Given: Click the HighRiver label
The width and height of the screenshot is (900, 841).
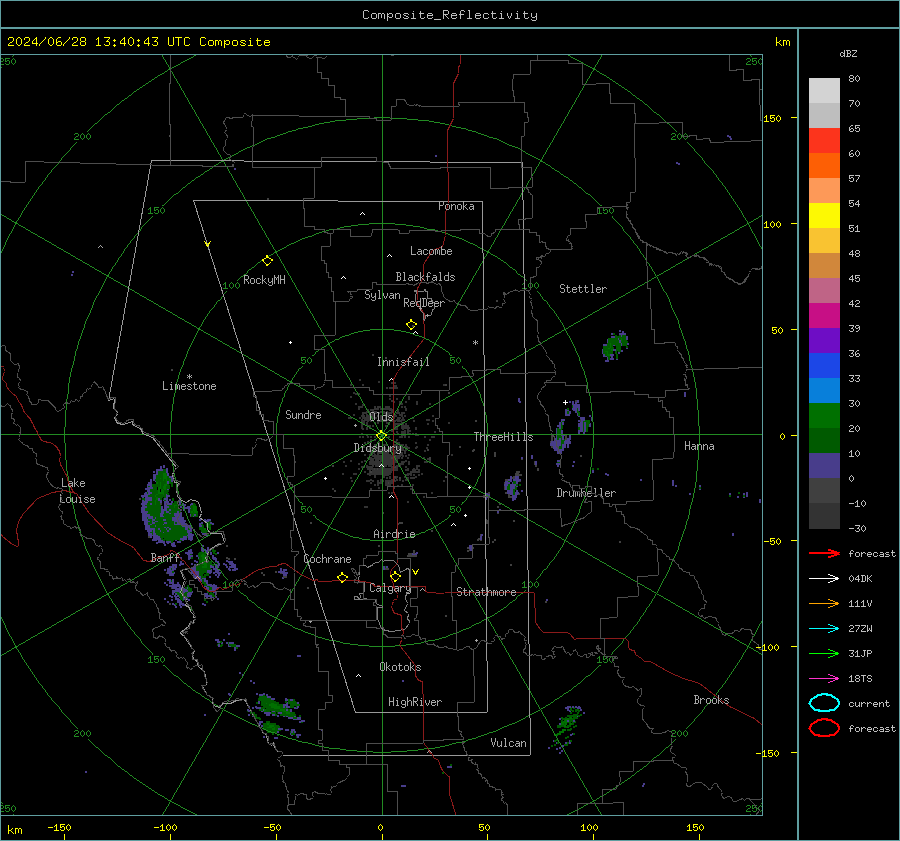Looking at the screenshot, I should (415, 702).
